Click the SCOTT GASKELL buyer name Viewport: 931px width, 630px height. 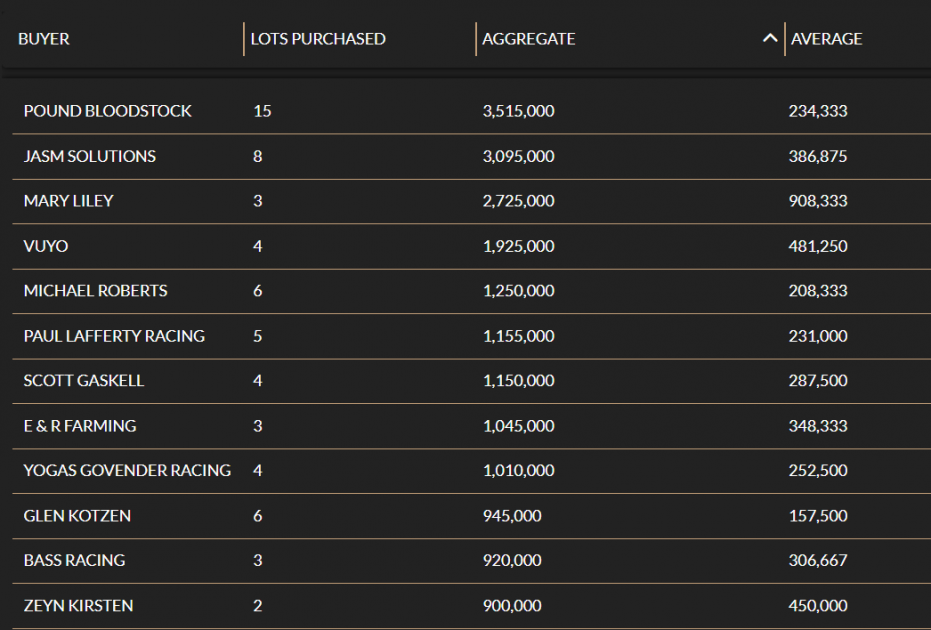(x=84, y=381)
